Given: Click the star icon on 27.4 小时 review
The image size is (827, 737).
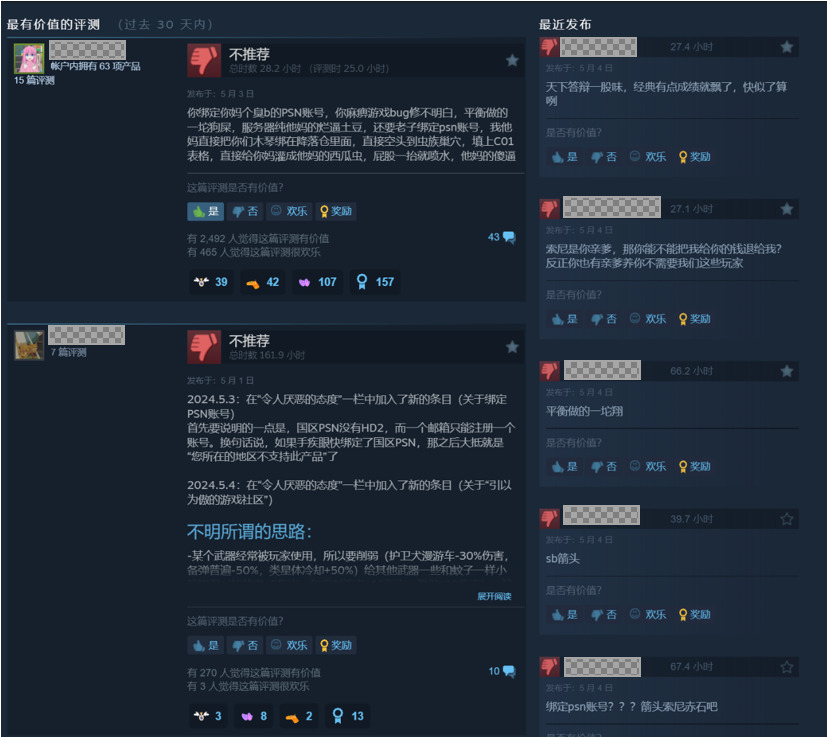Looking at the screenshot, I should [786, 47].
